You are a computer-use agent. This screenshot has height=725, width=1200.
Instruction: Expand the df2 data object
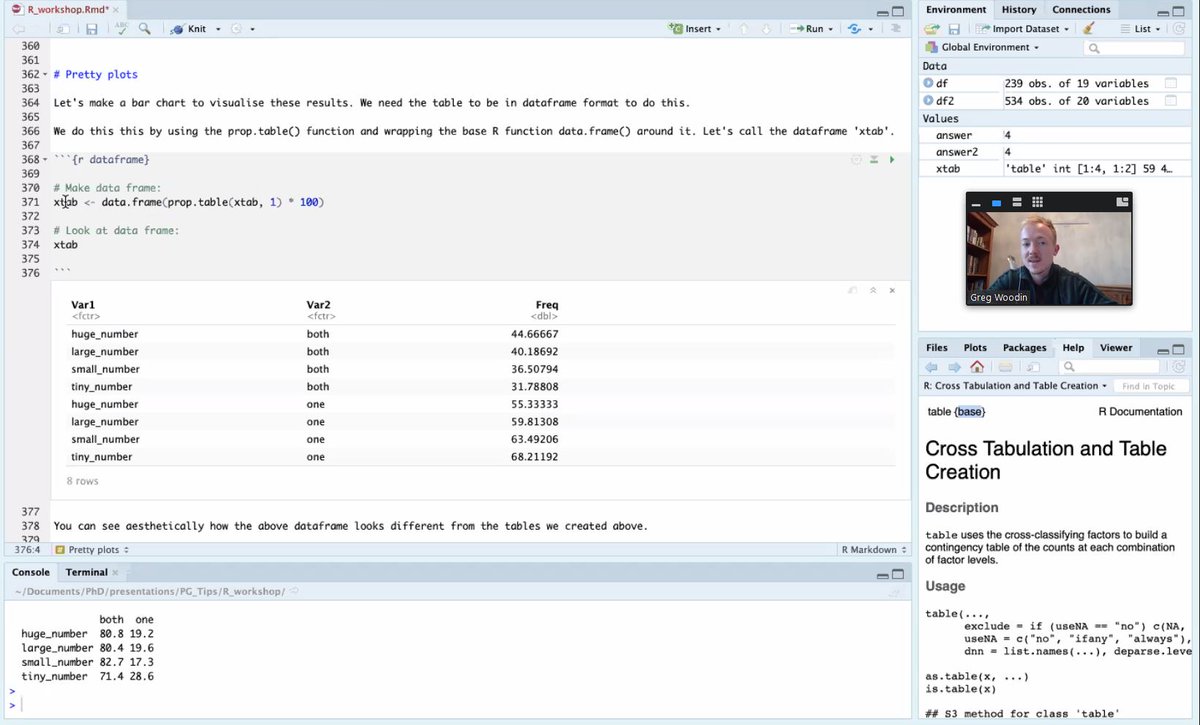point(928,101)
